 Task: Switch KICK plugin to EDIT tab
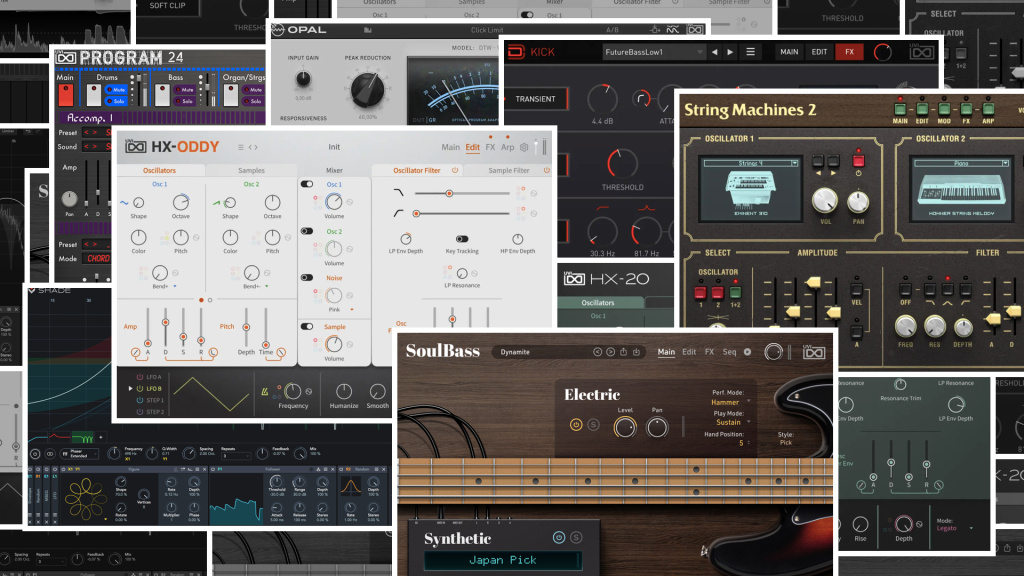point(819,52)
